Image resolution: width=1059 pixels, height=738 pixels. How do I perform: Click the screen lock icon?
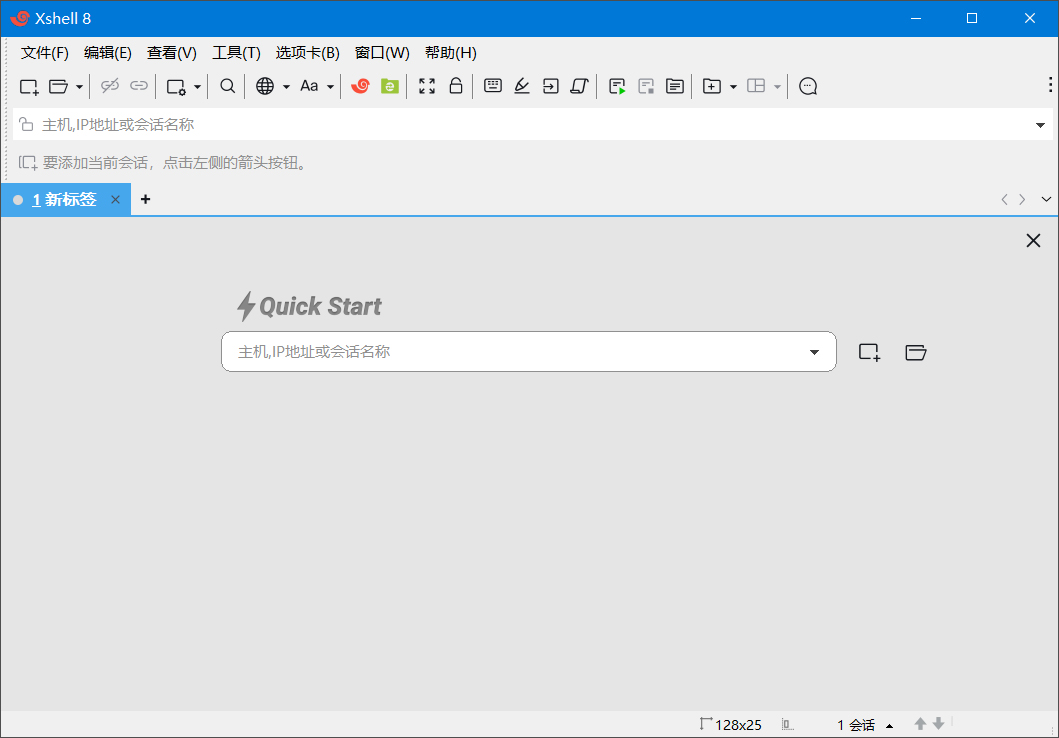(x=456, y=86)
